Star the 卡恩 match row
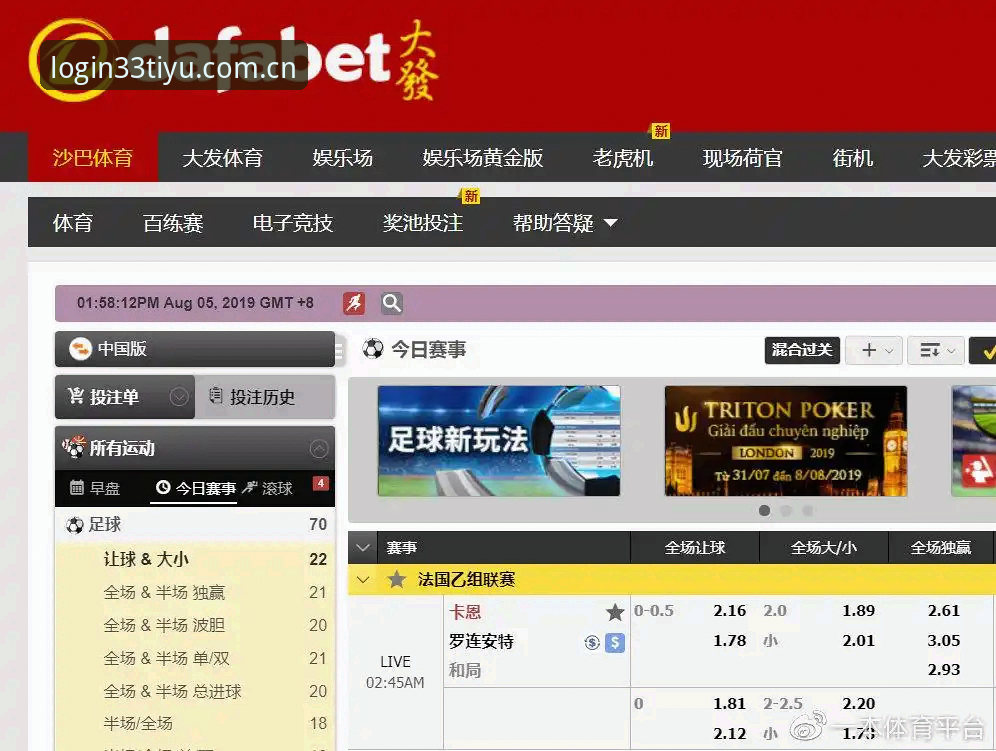The width and height of the screenshot is (996, 751). [x=615, y=612]
